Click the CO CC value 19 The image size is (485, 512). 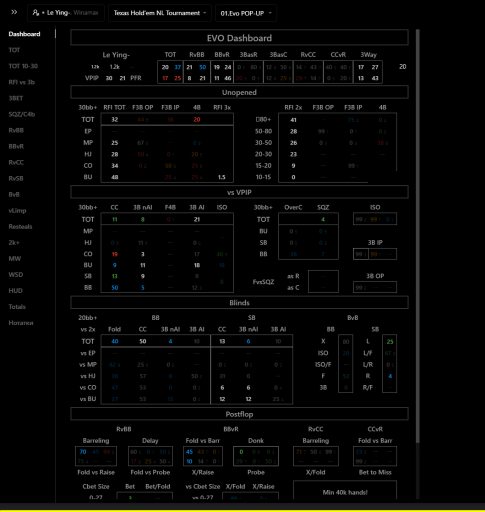tap(115, 254)
